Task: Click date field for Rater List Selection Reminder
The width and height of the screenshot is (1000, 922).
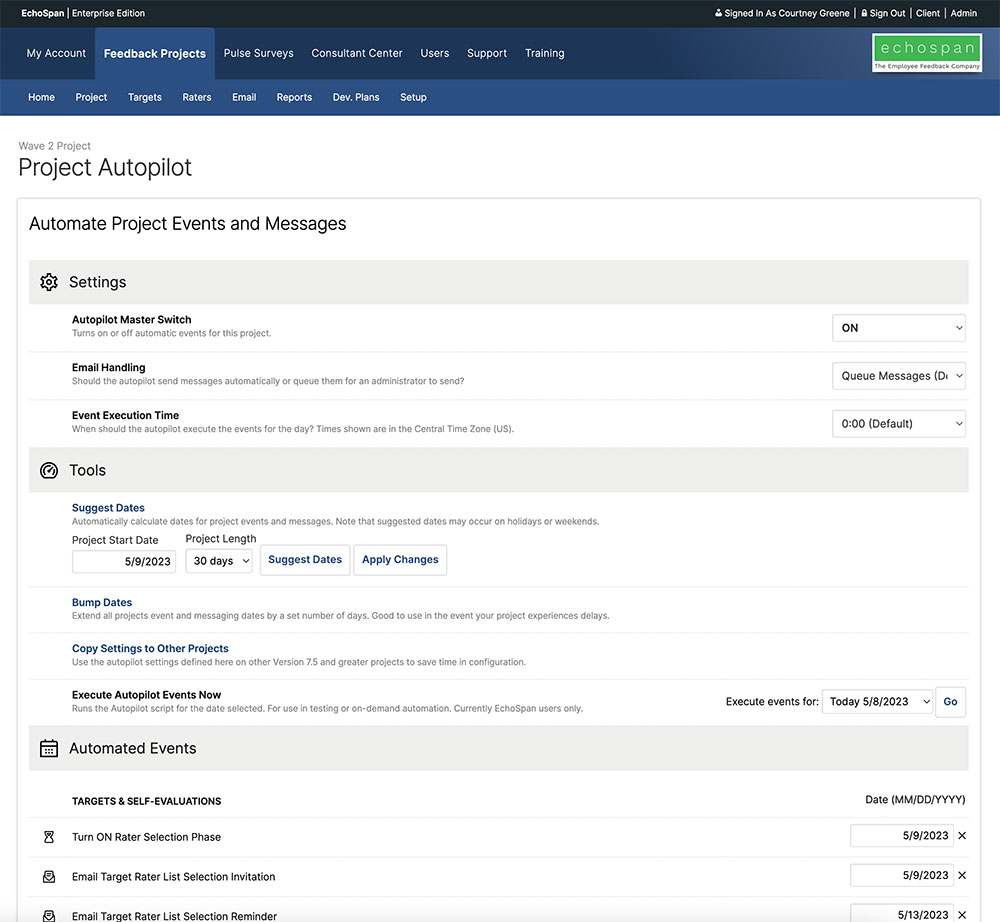Action: (x=902, y=914)
